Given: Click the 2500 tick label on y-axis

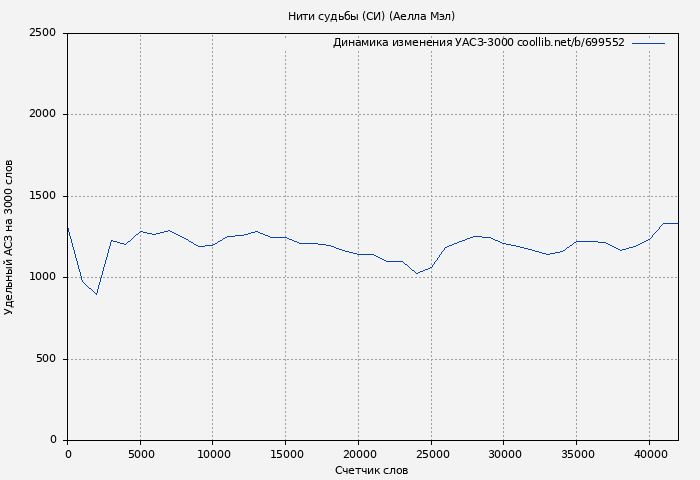Looking at the screenshot, I should (42, 33).
